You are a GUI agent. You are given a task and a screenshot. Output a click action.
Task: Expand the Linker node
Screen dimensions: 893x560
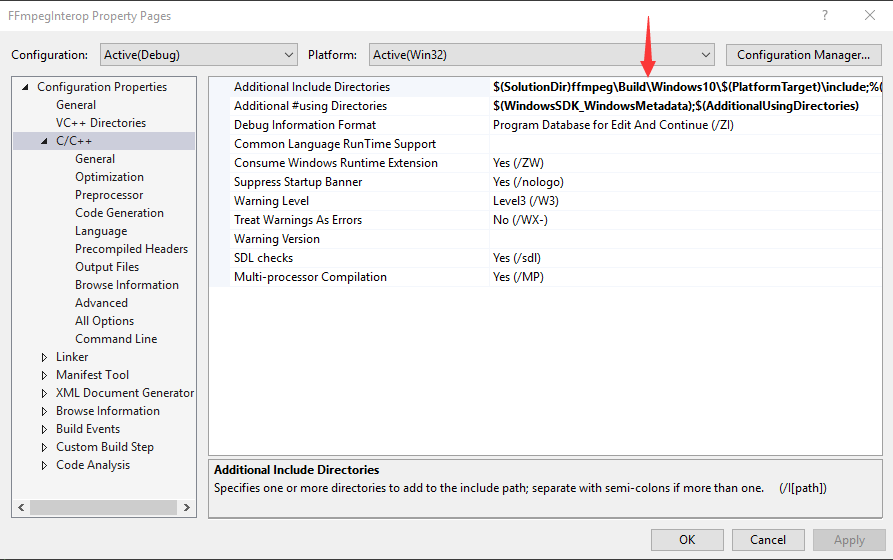(x=44, y=357)
